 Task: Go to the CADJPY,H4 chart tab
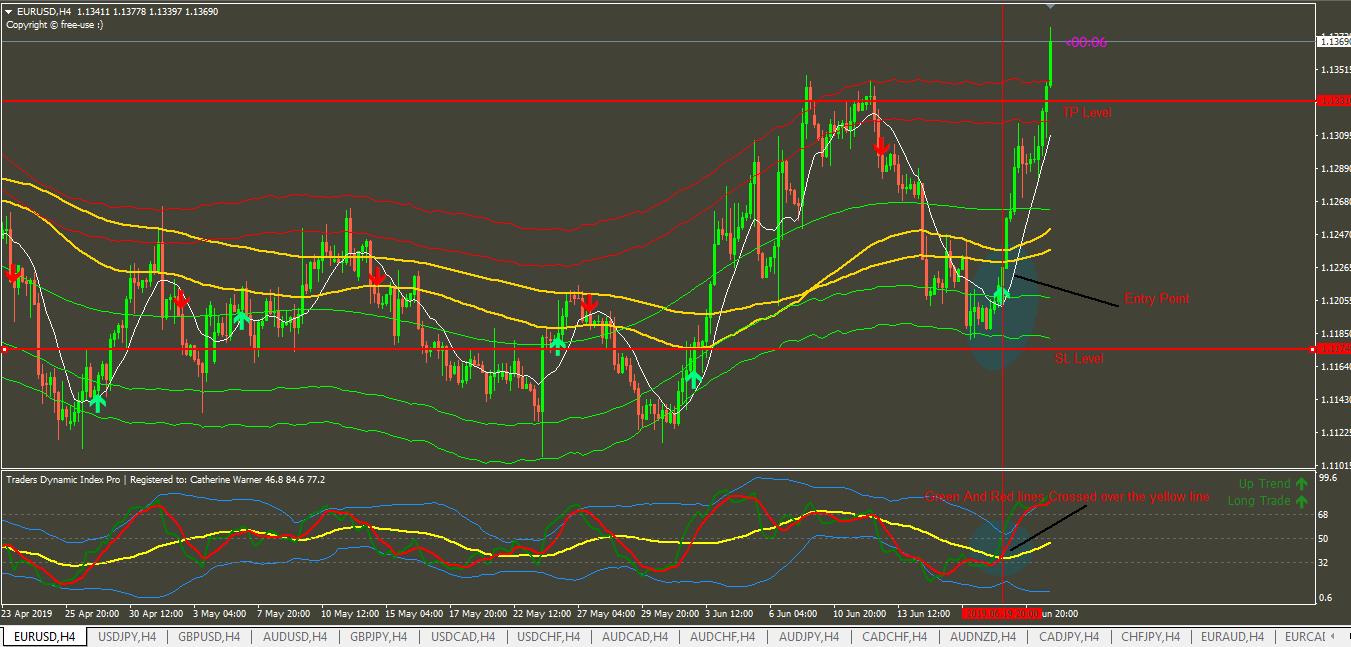1070,636
